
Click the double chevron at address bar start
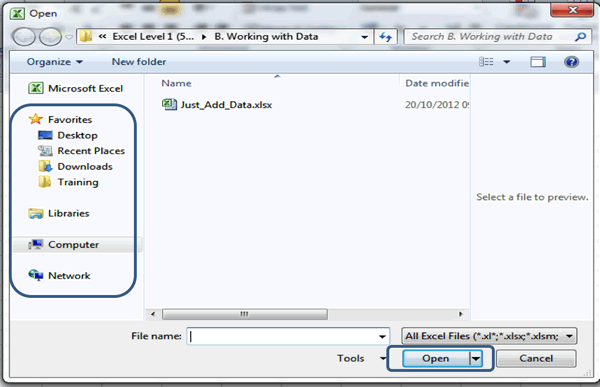[102, 37]
